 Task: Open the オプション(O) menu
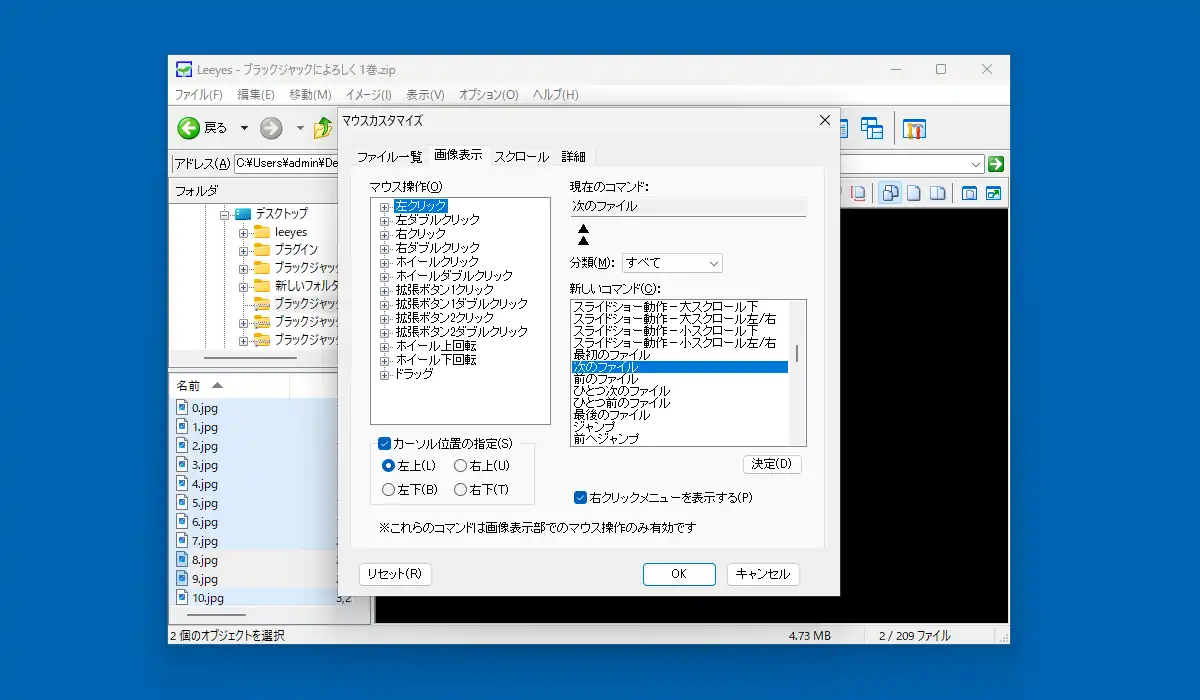click(x=488, y=94)
